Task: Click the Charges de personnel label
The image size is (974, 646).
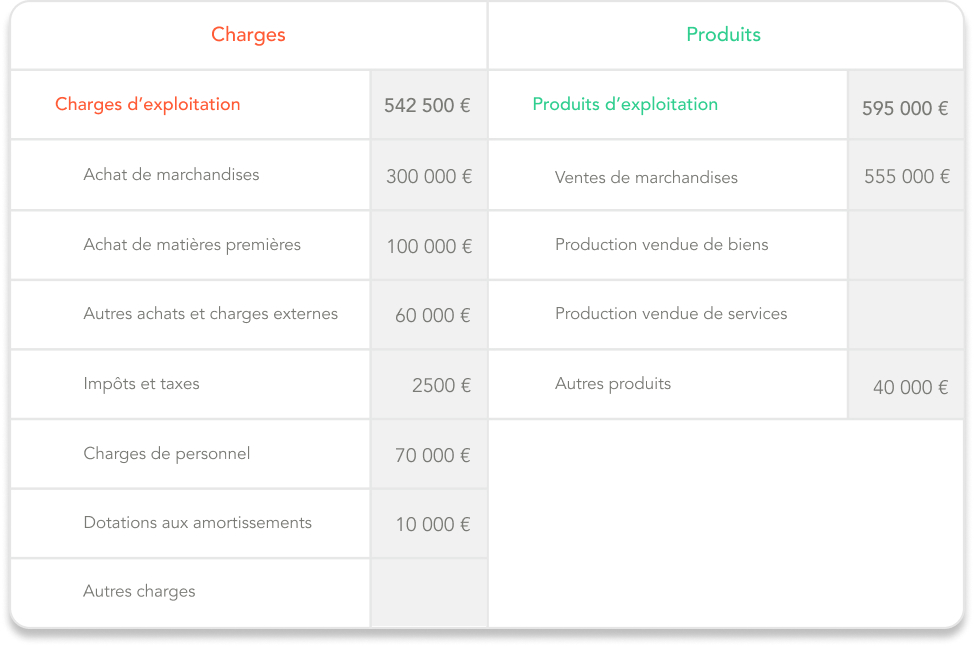Action: coord(167,453)
